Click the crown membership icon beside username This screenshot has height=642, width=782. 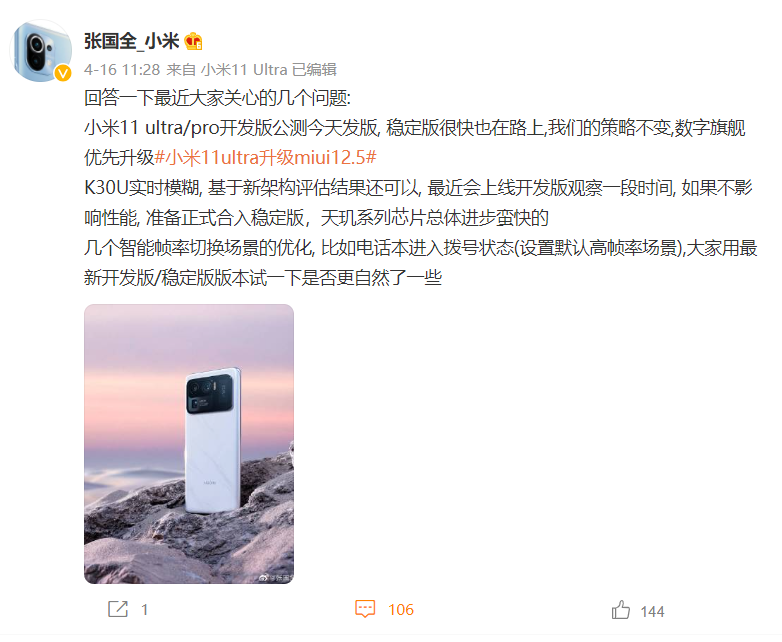click(194, 41)
